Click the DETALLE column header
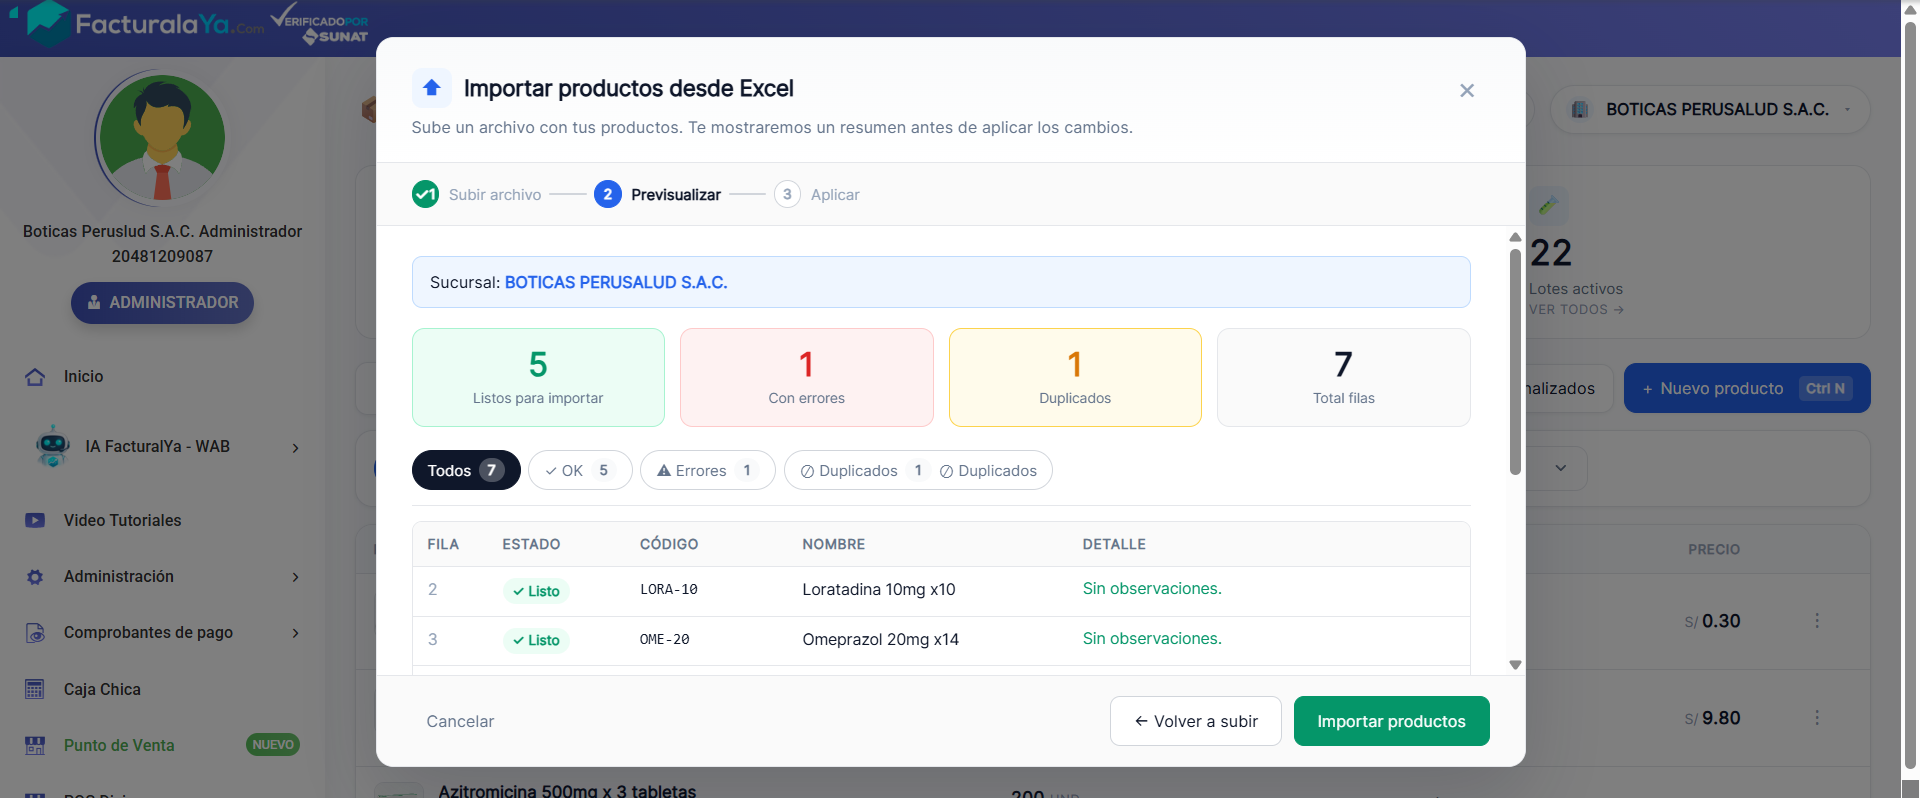The image size is (1920, 798). pos(1114,544)
